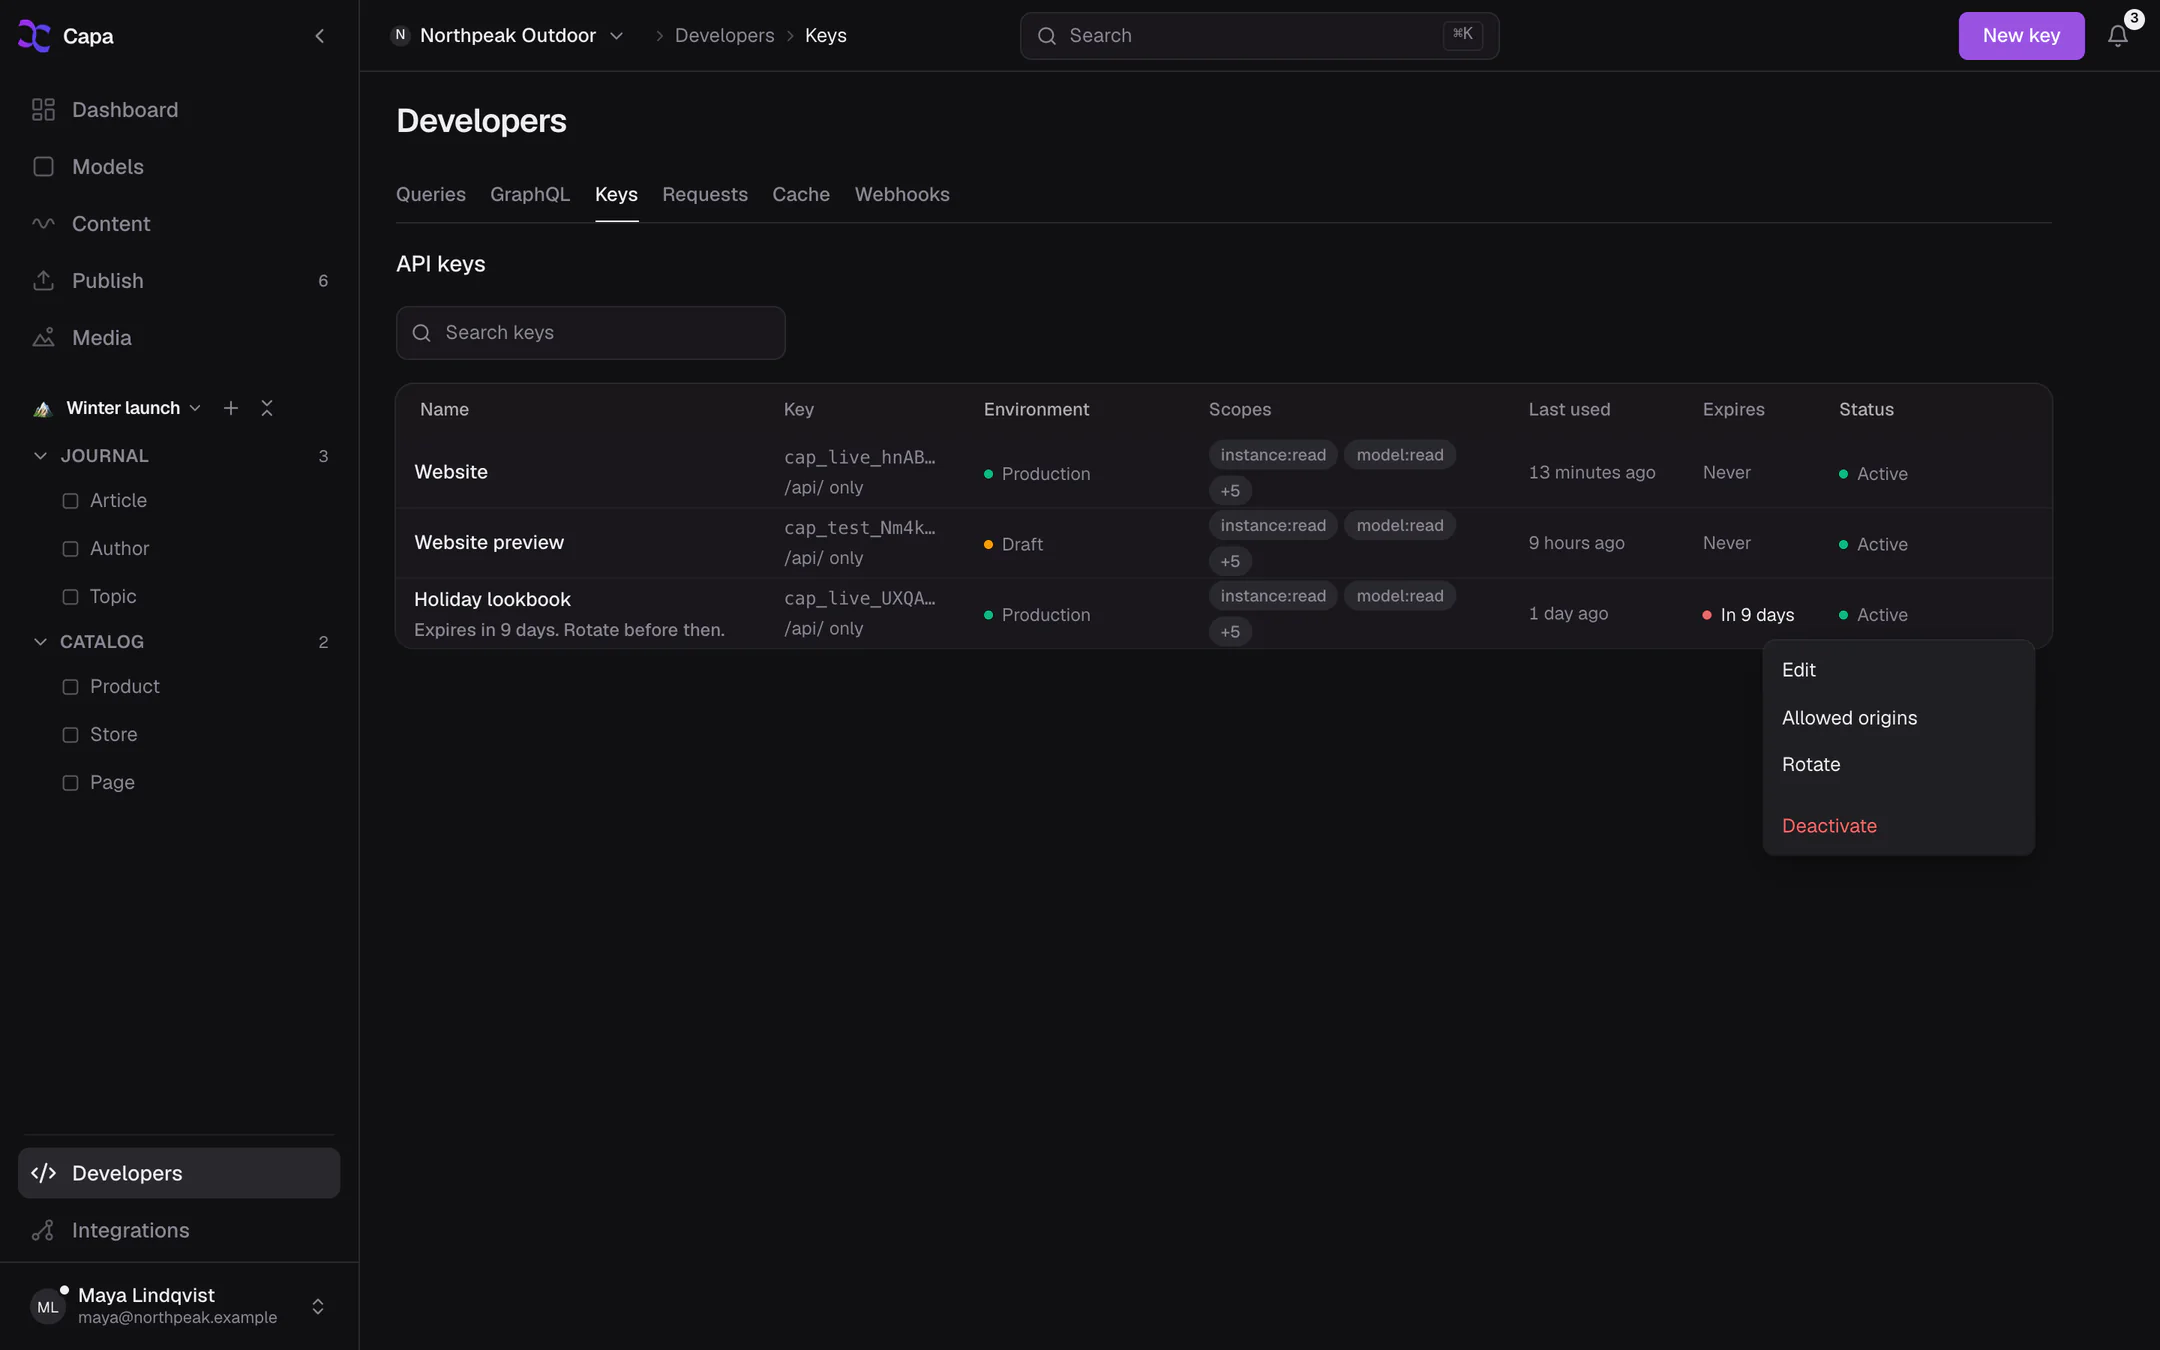Switch to the Requests tab
2160x1350 pixels.
coord(705,195)
